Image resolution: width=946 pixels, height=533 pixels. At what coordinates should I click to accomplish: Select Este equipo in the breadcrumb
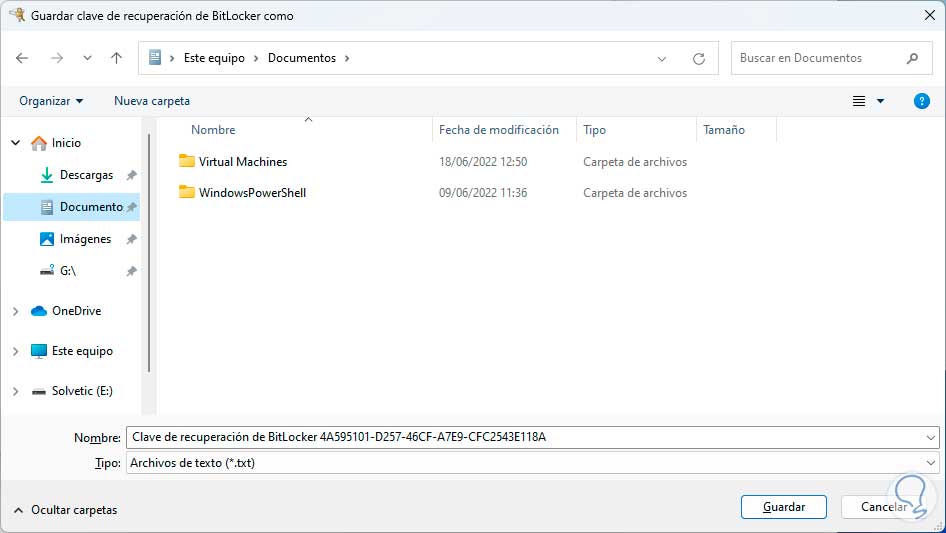[214, 58]
